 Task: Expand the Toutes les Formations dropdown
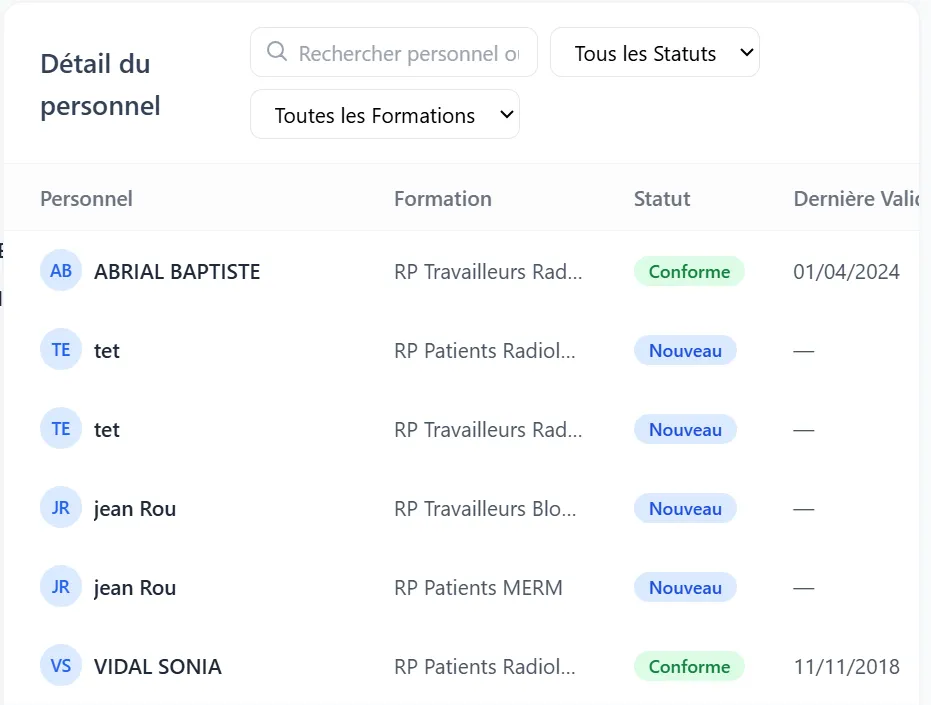[x=385, y=114]
